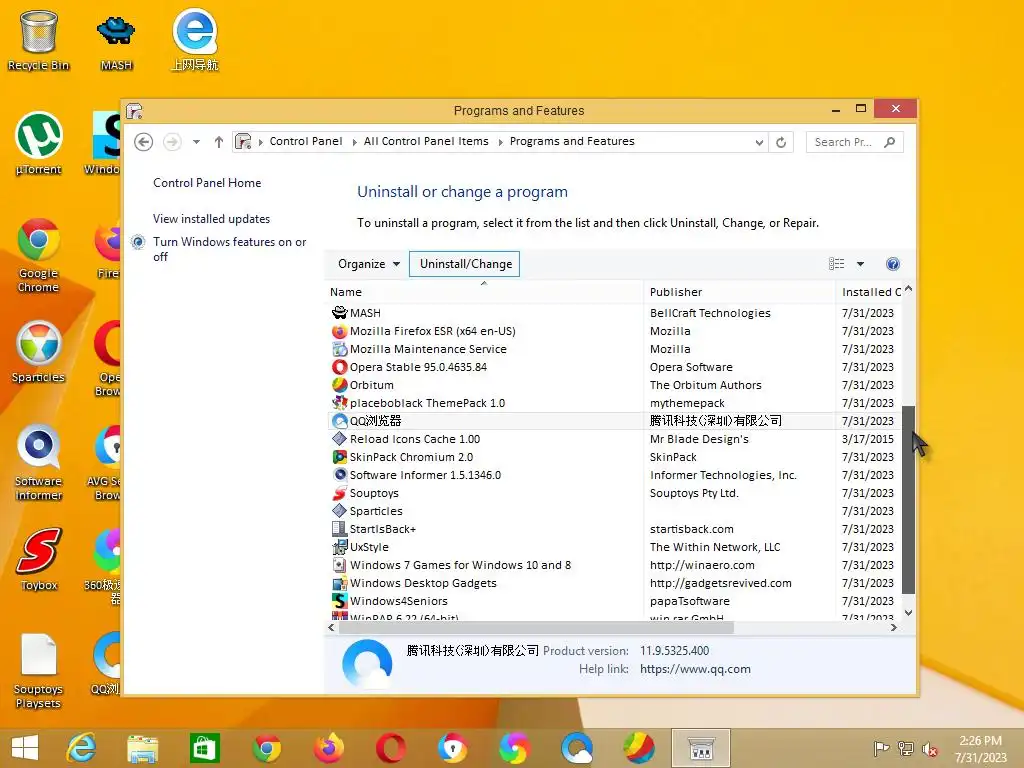Select the Orbitum program entry
The width and height of the screenshot is (1024, 768).
point(613,385)
